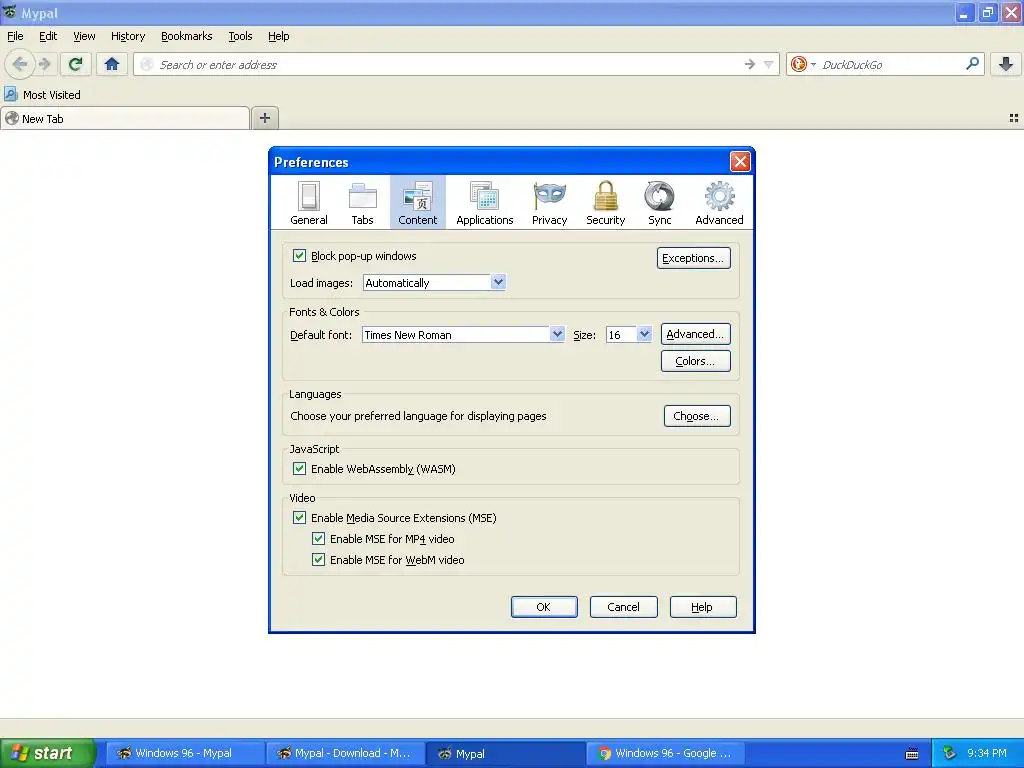
Task: Open the Advanced gear pane
Action: 719,202
